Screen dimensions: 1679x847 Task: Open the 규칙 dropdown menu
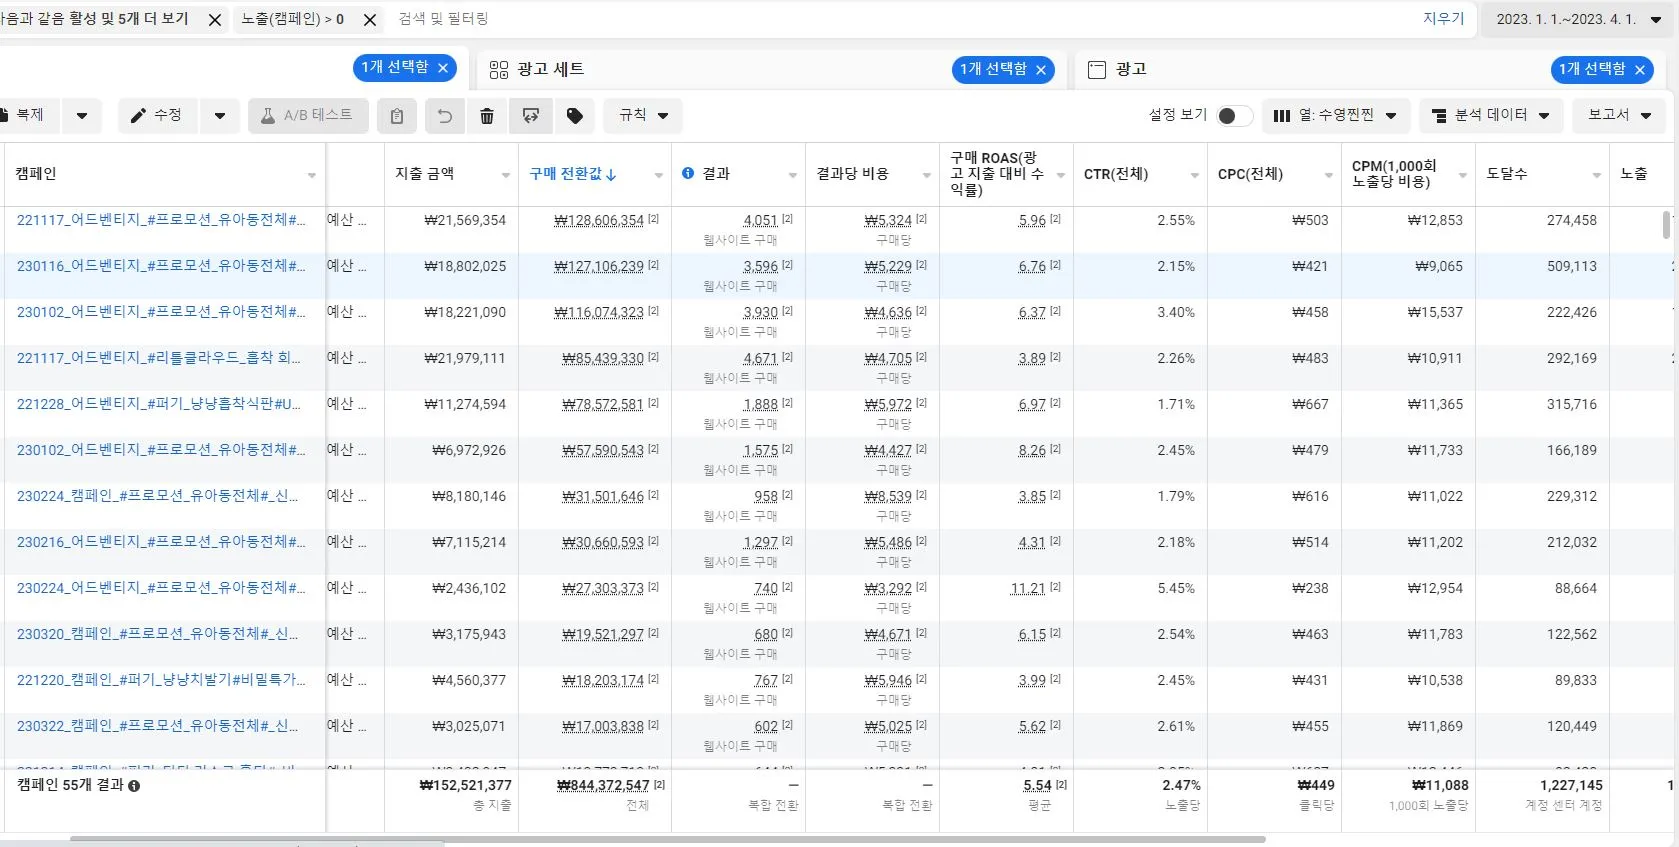click(x=643, y=116)
